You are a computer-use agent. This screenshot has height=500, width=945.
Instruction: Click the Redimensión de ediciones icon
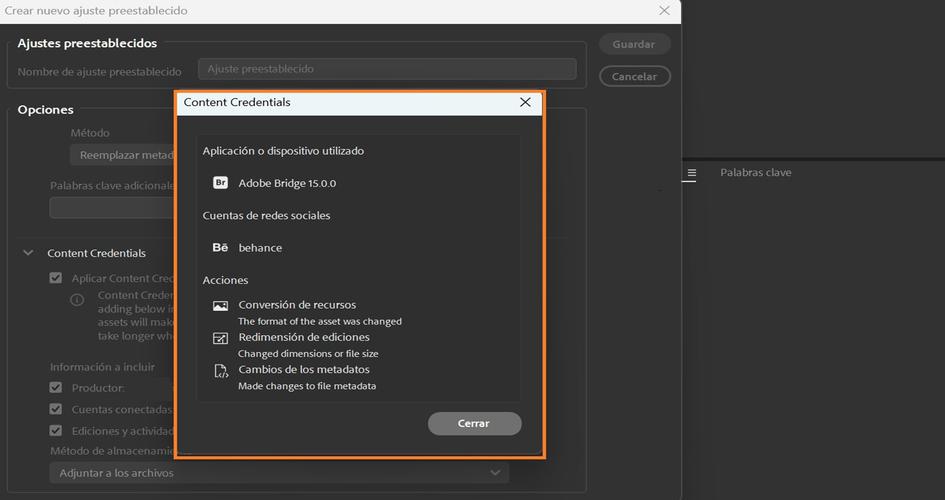pos(220,338)
